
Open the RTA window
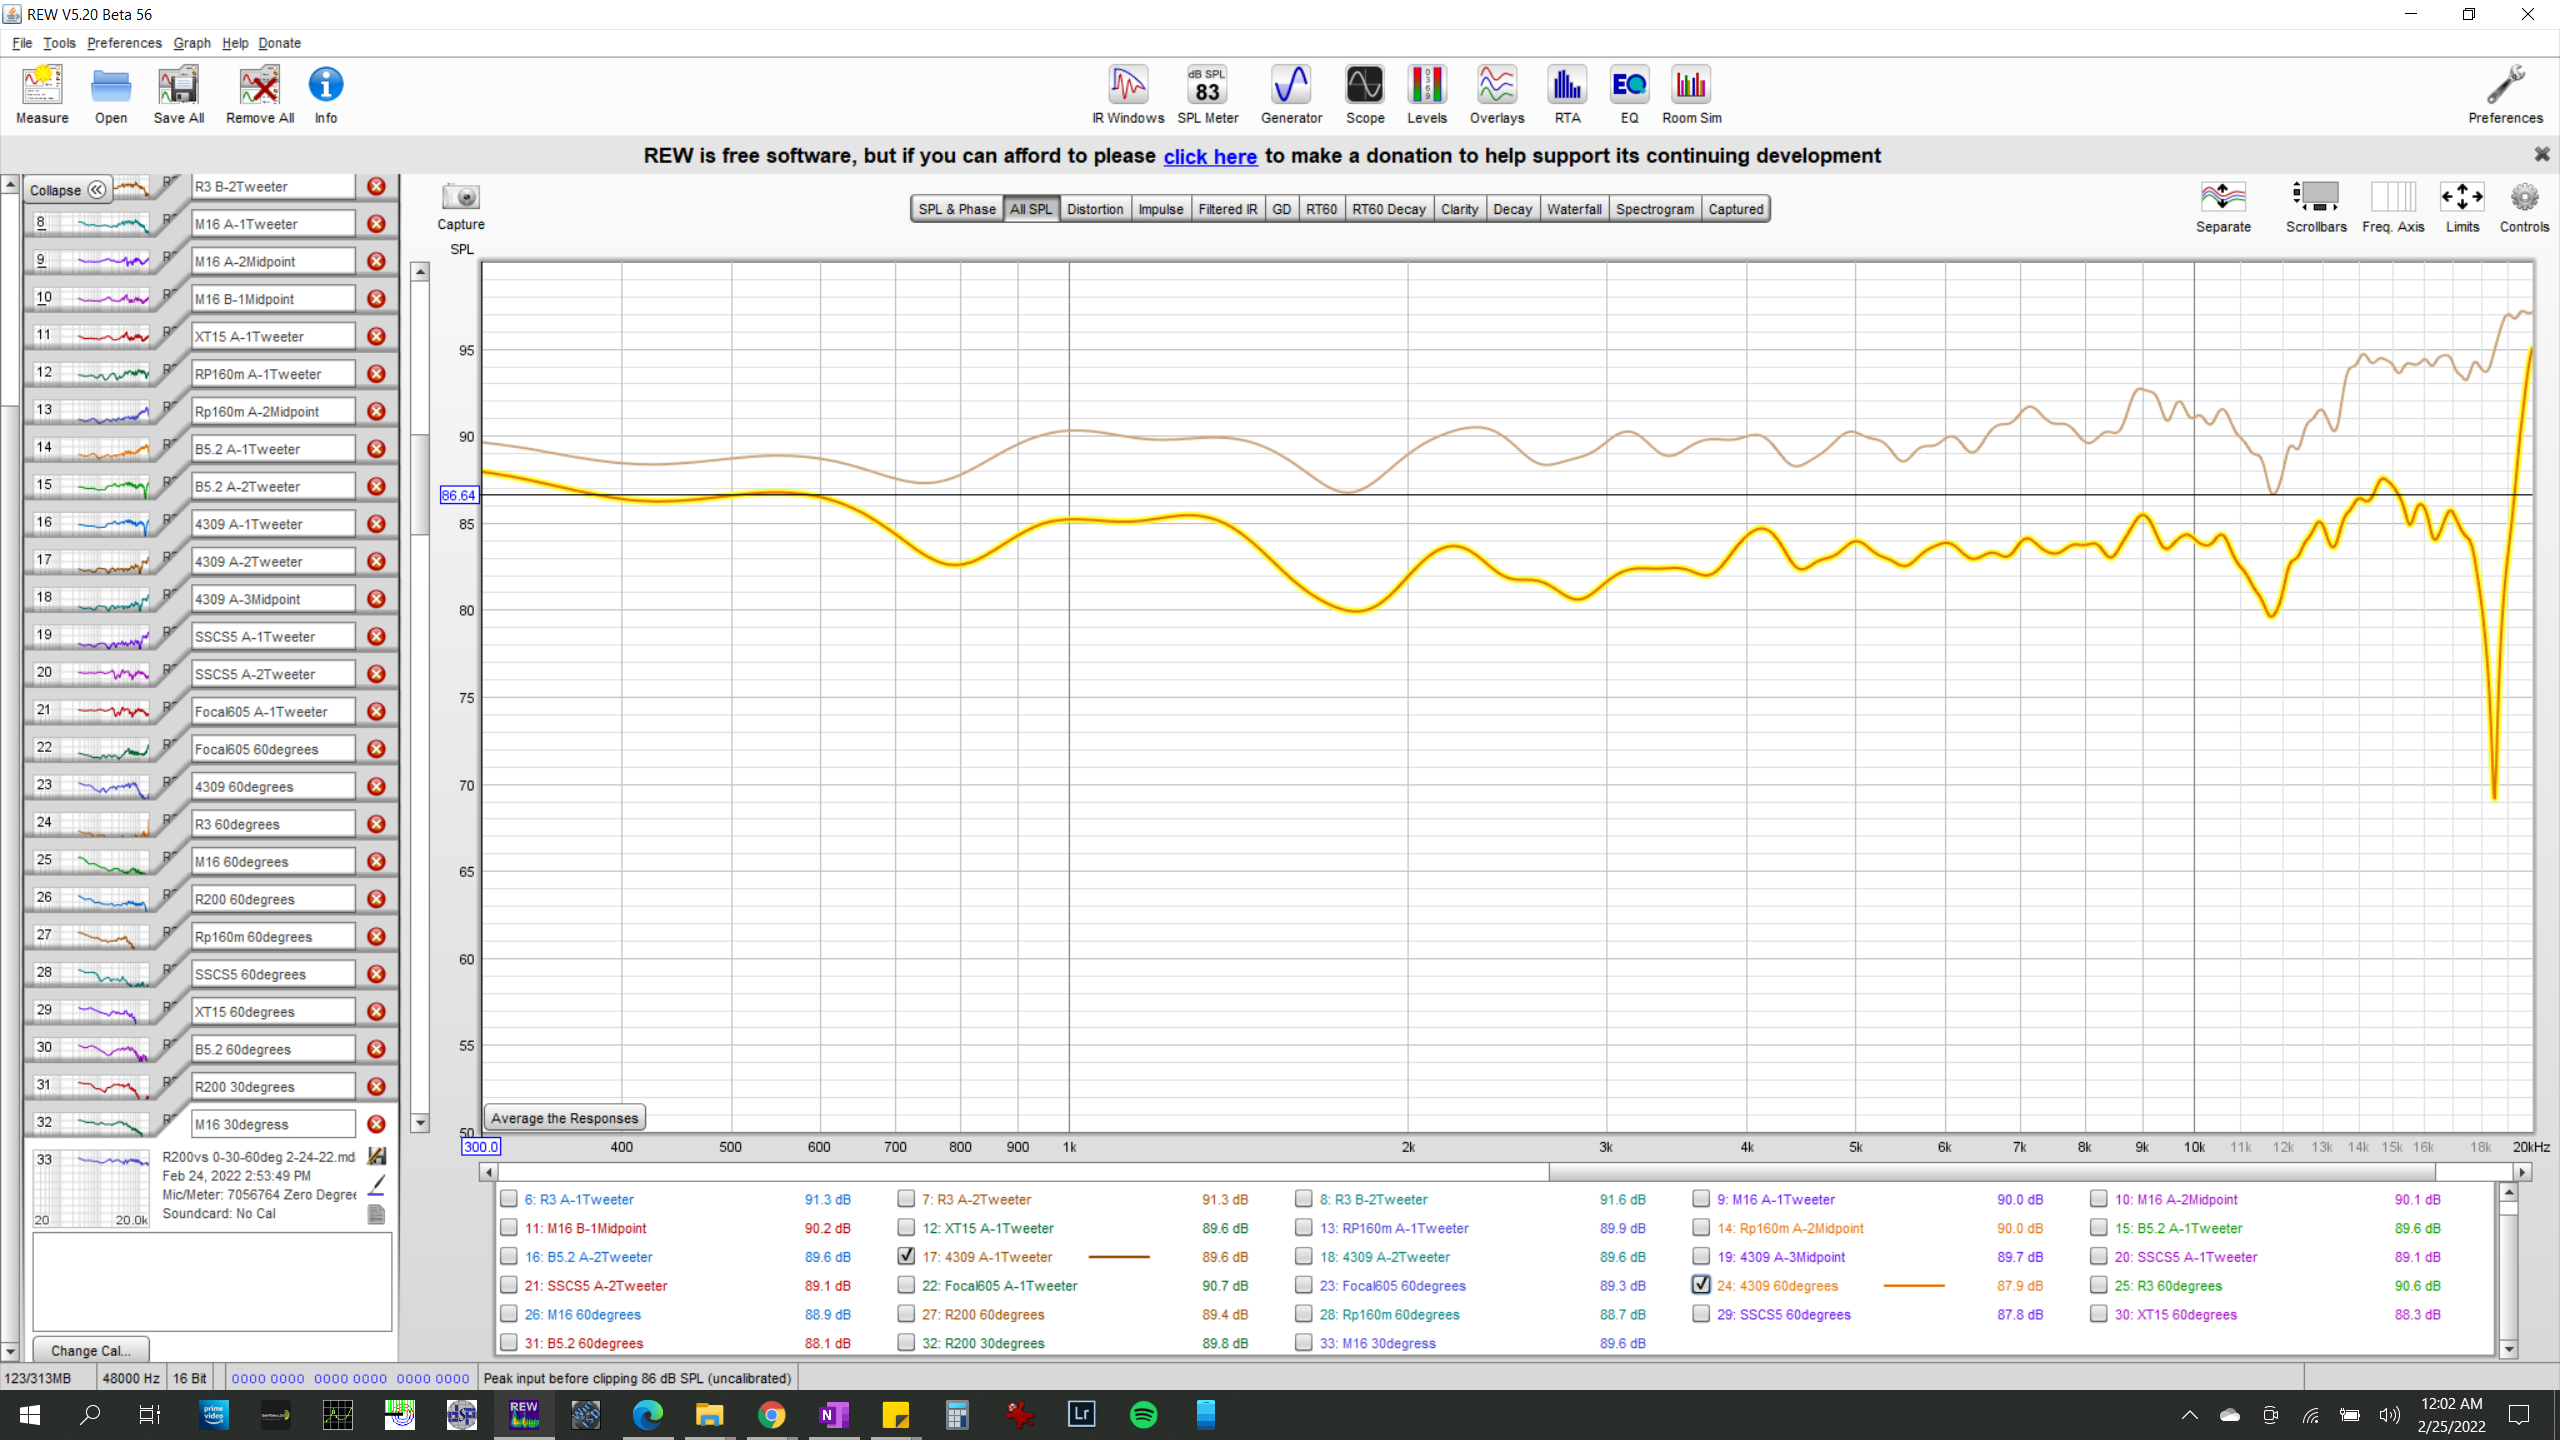coord(1567,95)
